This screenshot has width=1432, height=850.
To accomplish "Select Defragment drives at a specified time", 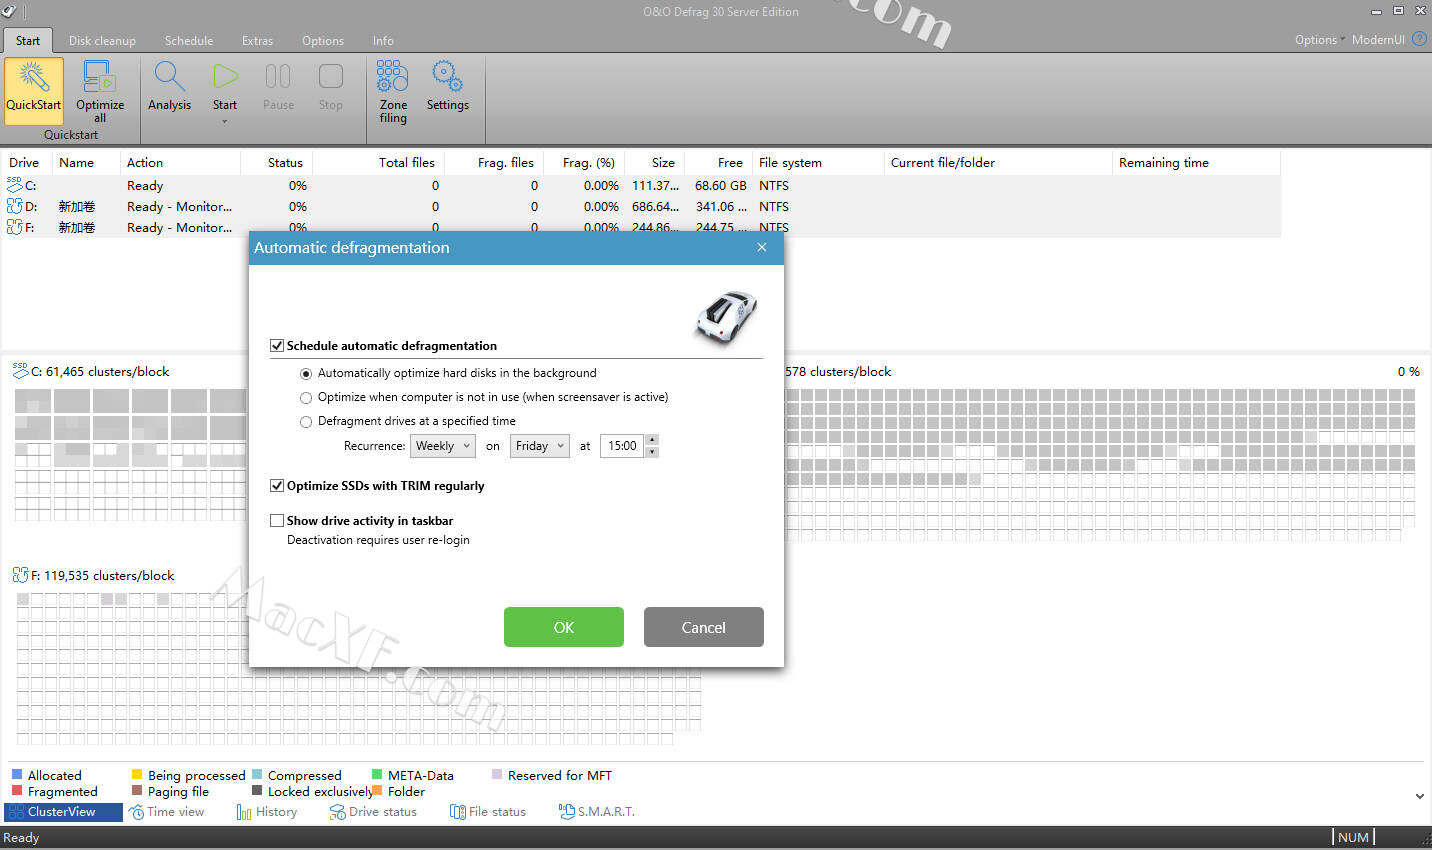I will (306, 422).
